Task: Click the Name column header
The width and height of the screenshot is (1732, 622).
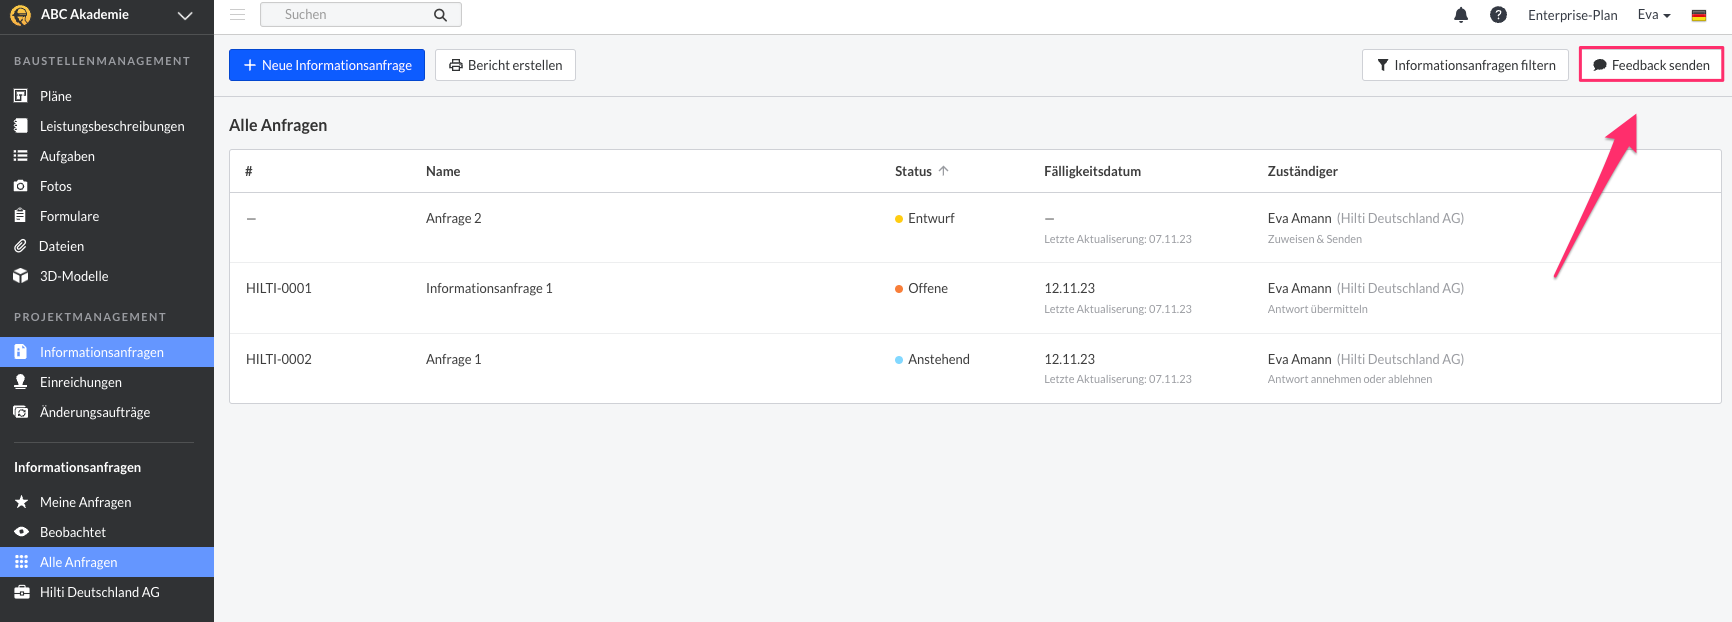Action: [443, 171]
